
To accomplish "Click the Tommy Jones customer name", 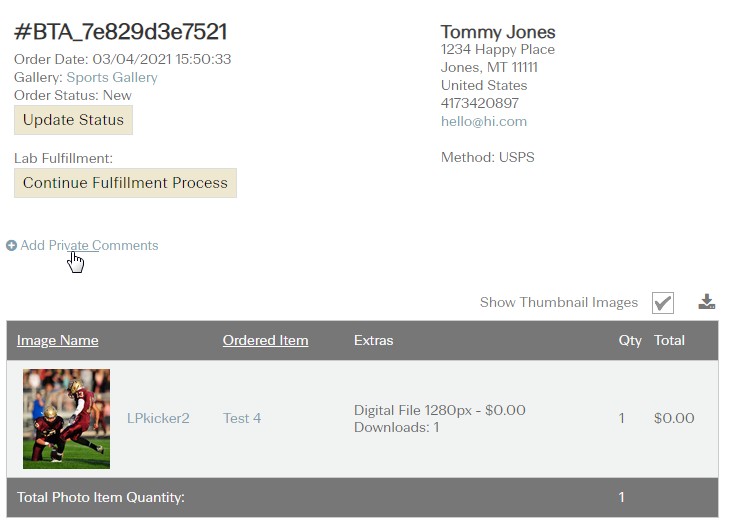I will coord(498,32).
